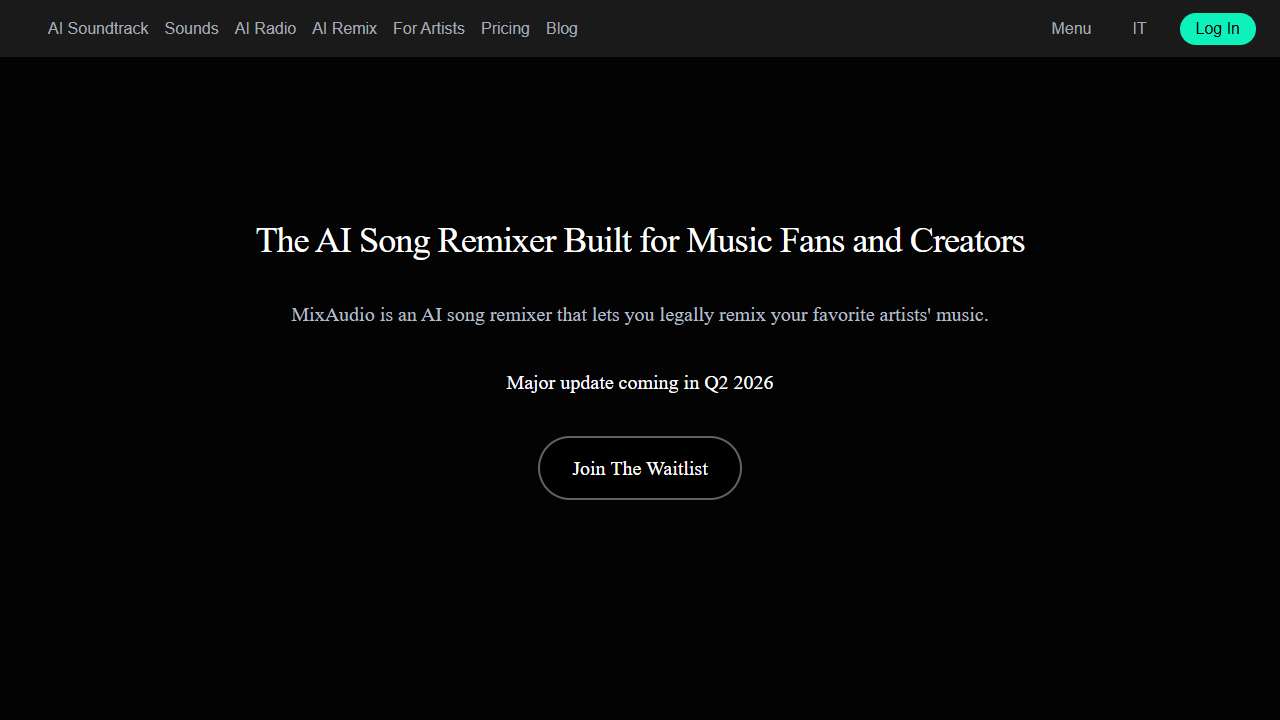The width and height of the screenshot is (1280, 720).
Task: Click the Major update coming notice
Action: (640, 383)
